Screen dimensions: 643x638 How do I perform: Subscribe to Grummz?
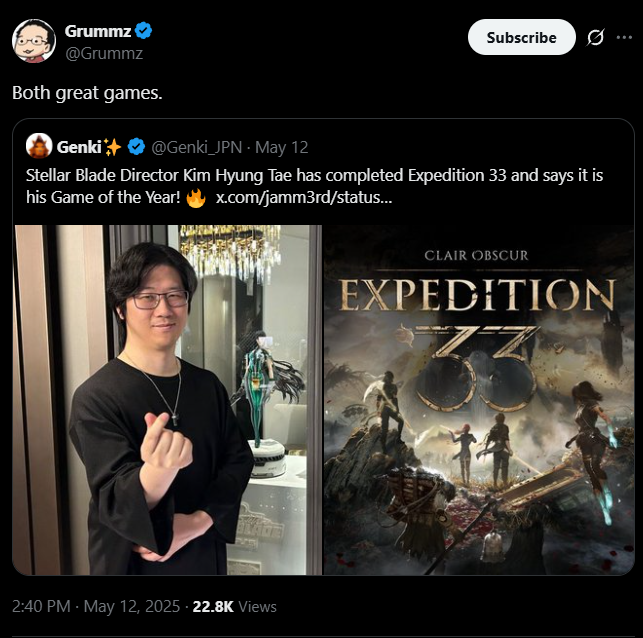(x=522, y=37)
